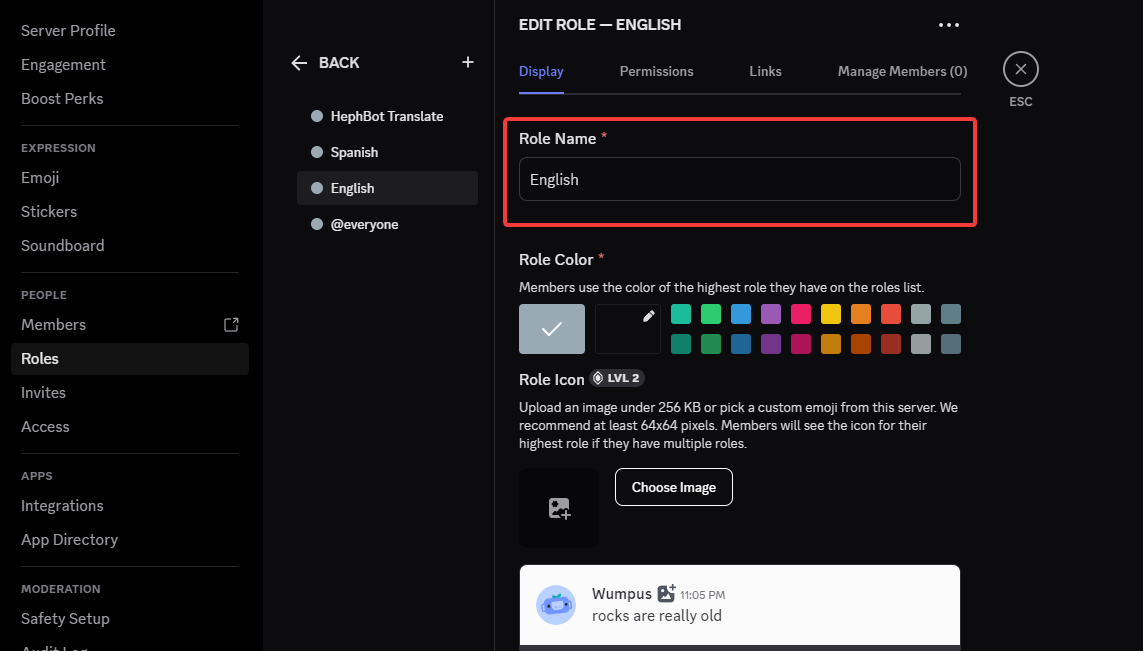This screenshot has height=651, width=1143.
Task: Click the role icon upload placeholder
Action: [x=559, y=508]
